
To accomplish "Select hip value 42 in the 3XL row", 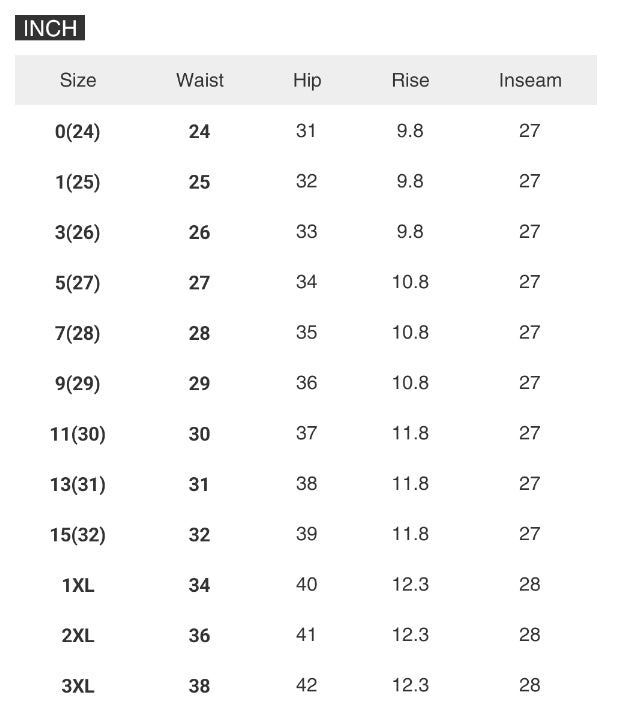I will click(x=307, y=685).
